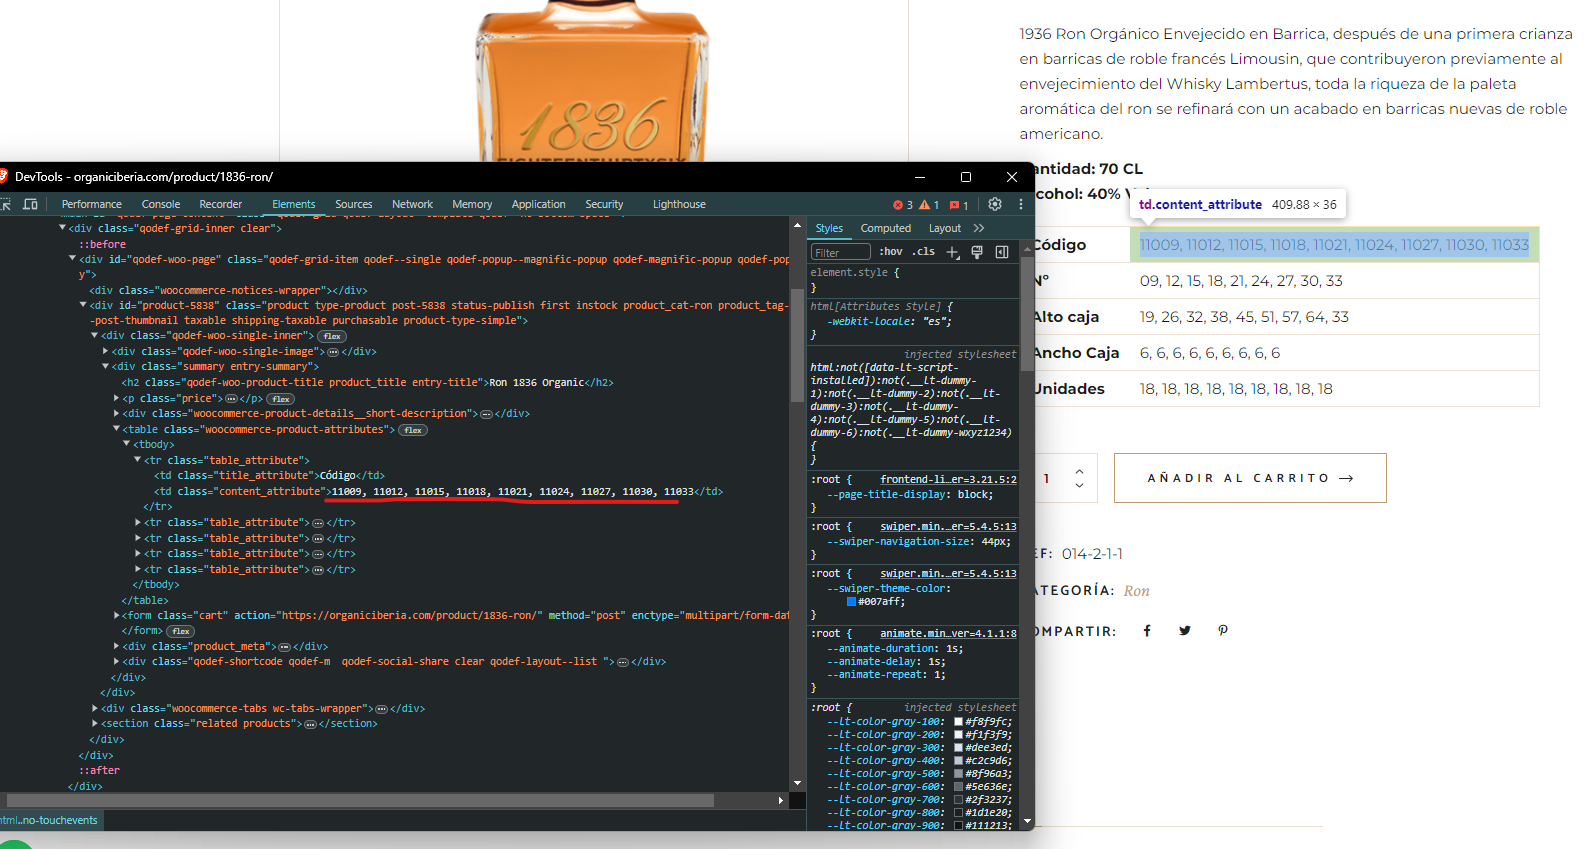The height and width of the screenshot is (849, 1587).
Task: Expand ellipsis in woocommerce-tabs wc-tabs-wrapper div
Action: [381, 709]
